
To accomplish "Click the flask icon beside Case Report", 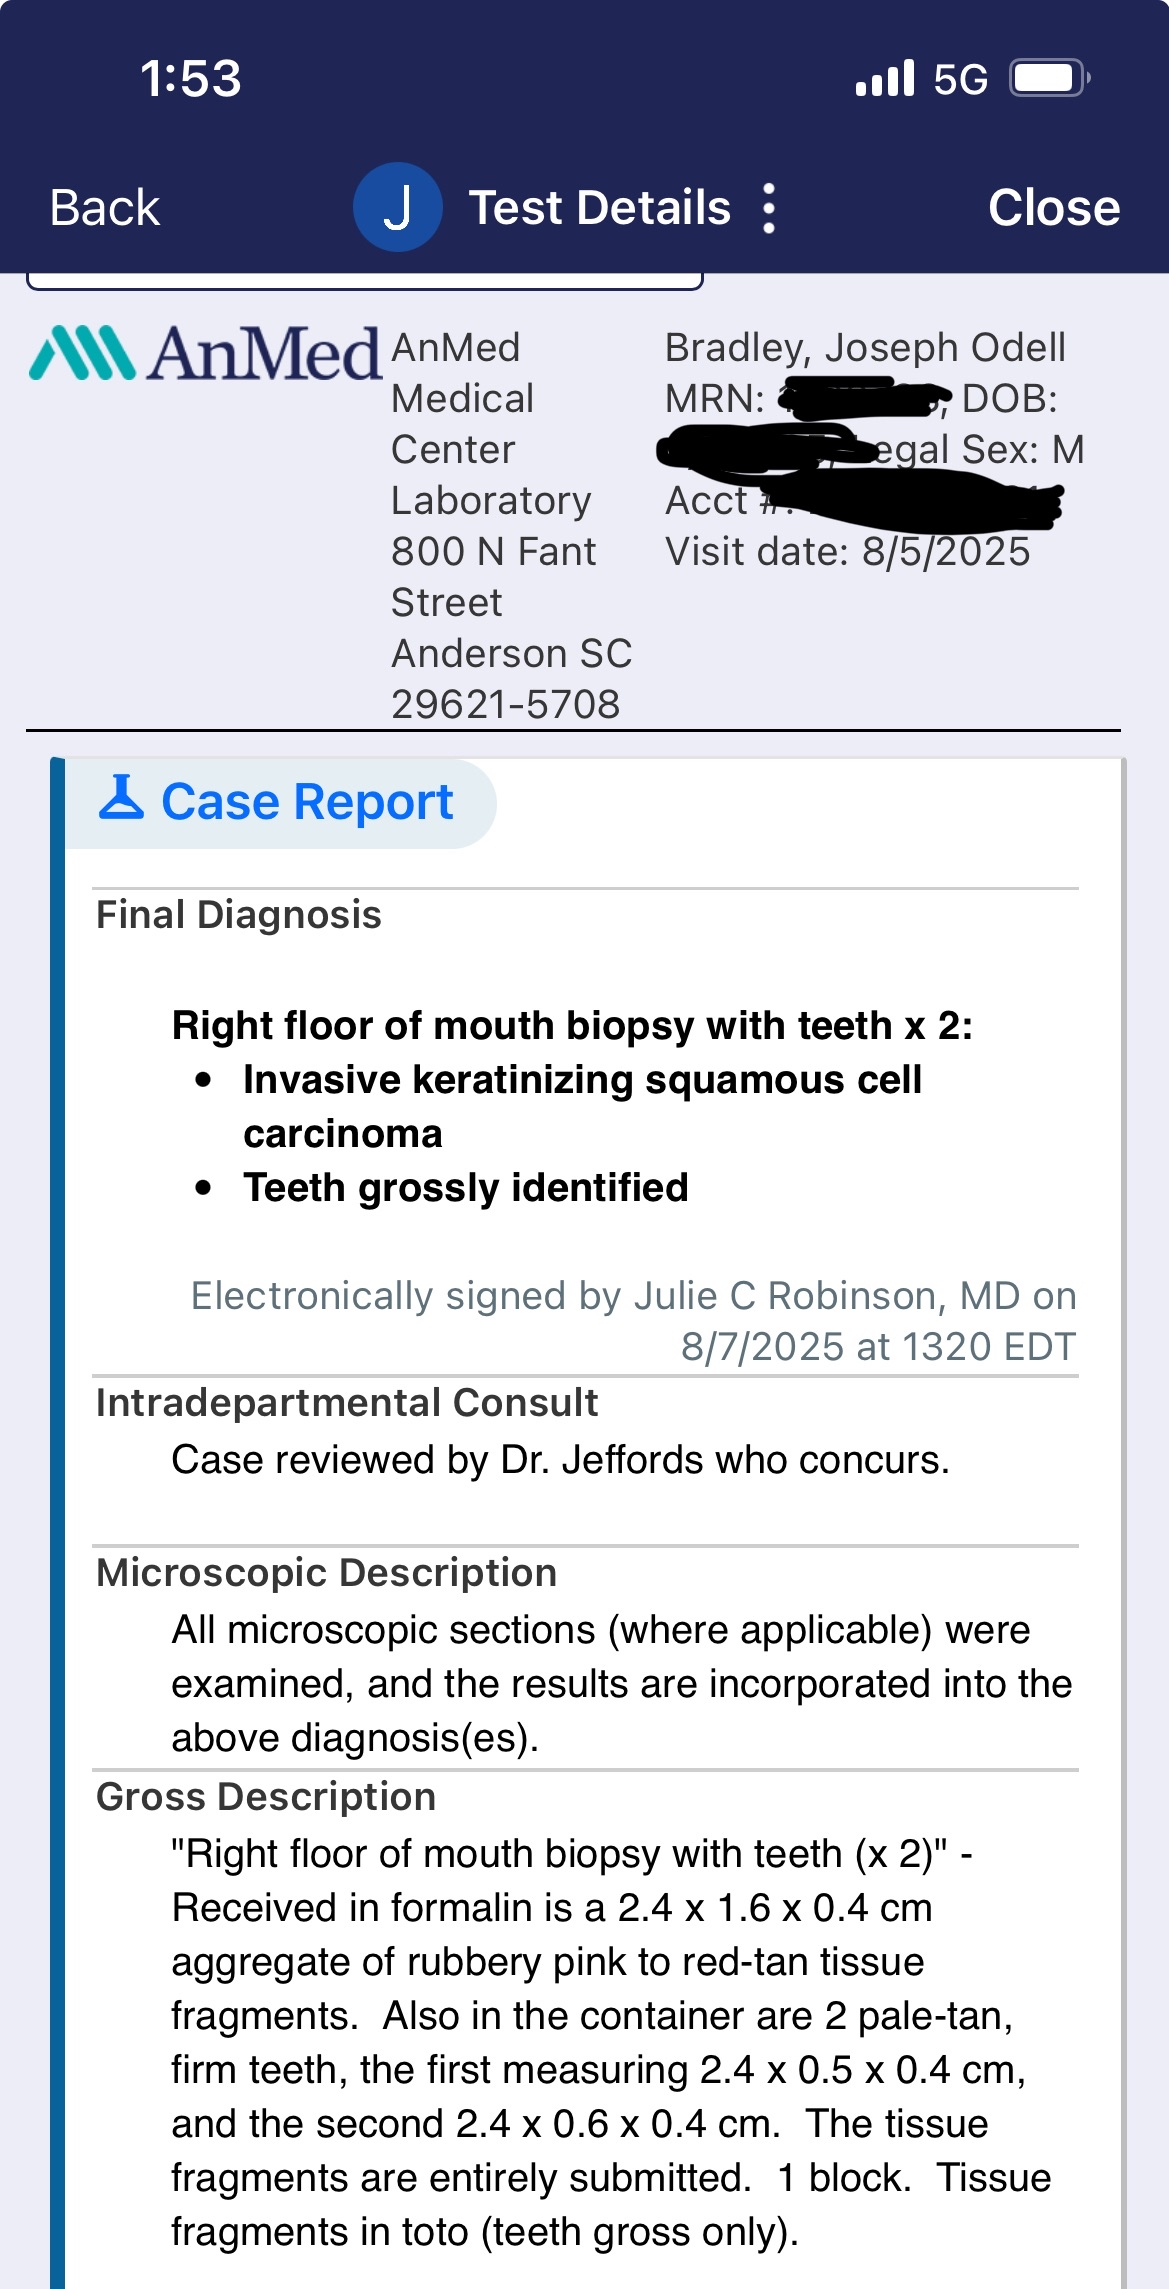I will [x=121, y=799].
